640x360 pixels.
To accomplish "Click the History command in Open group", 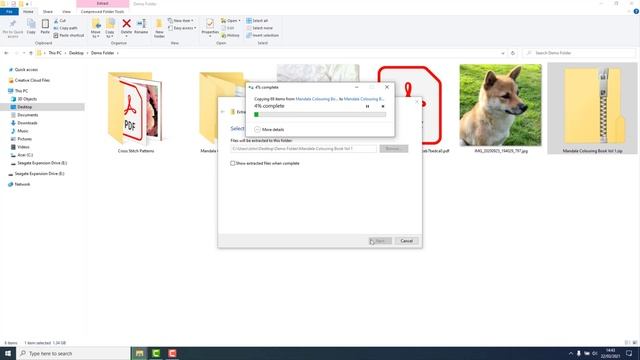I will tap(230, 36).
